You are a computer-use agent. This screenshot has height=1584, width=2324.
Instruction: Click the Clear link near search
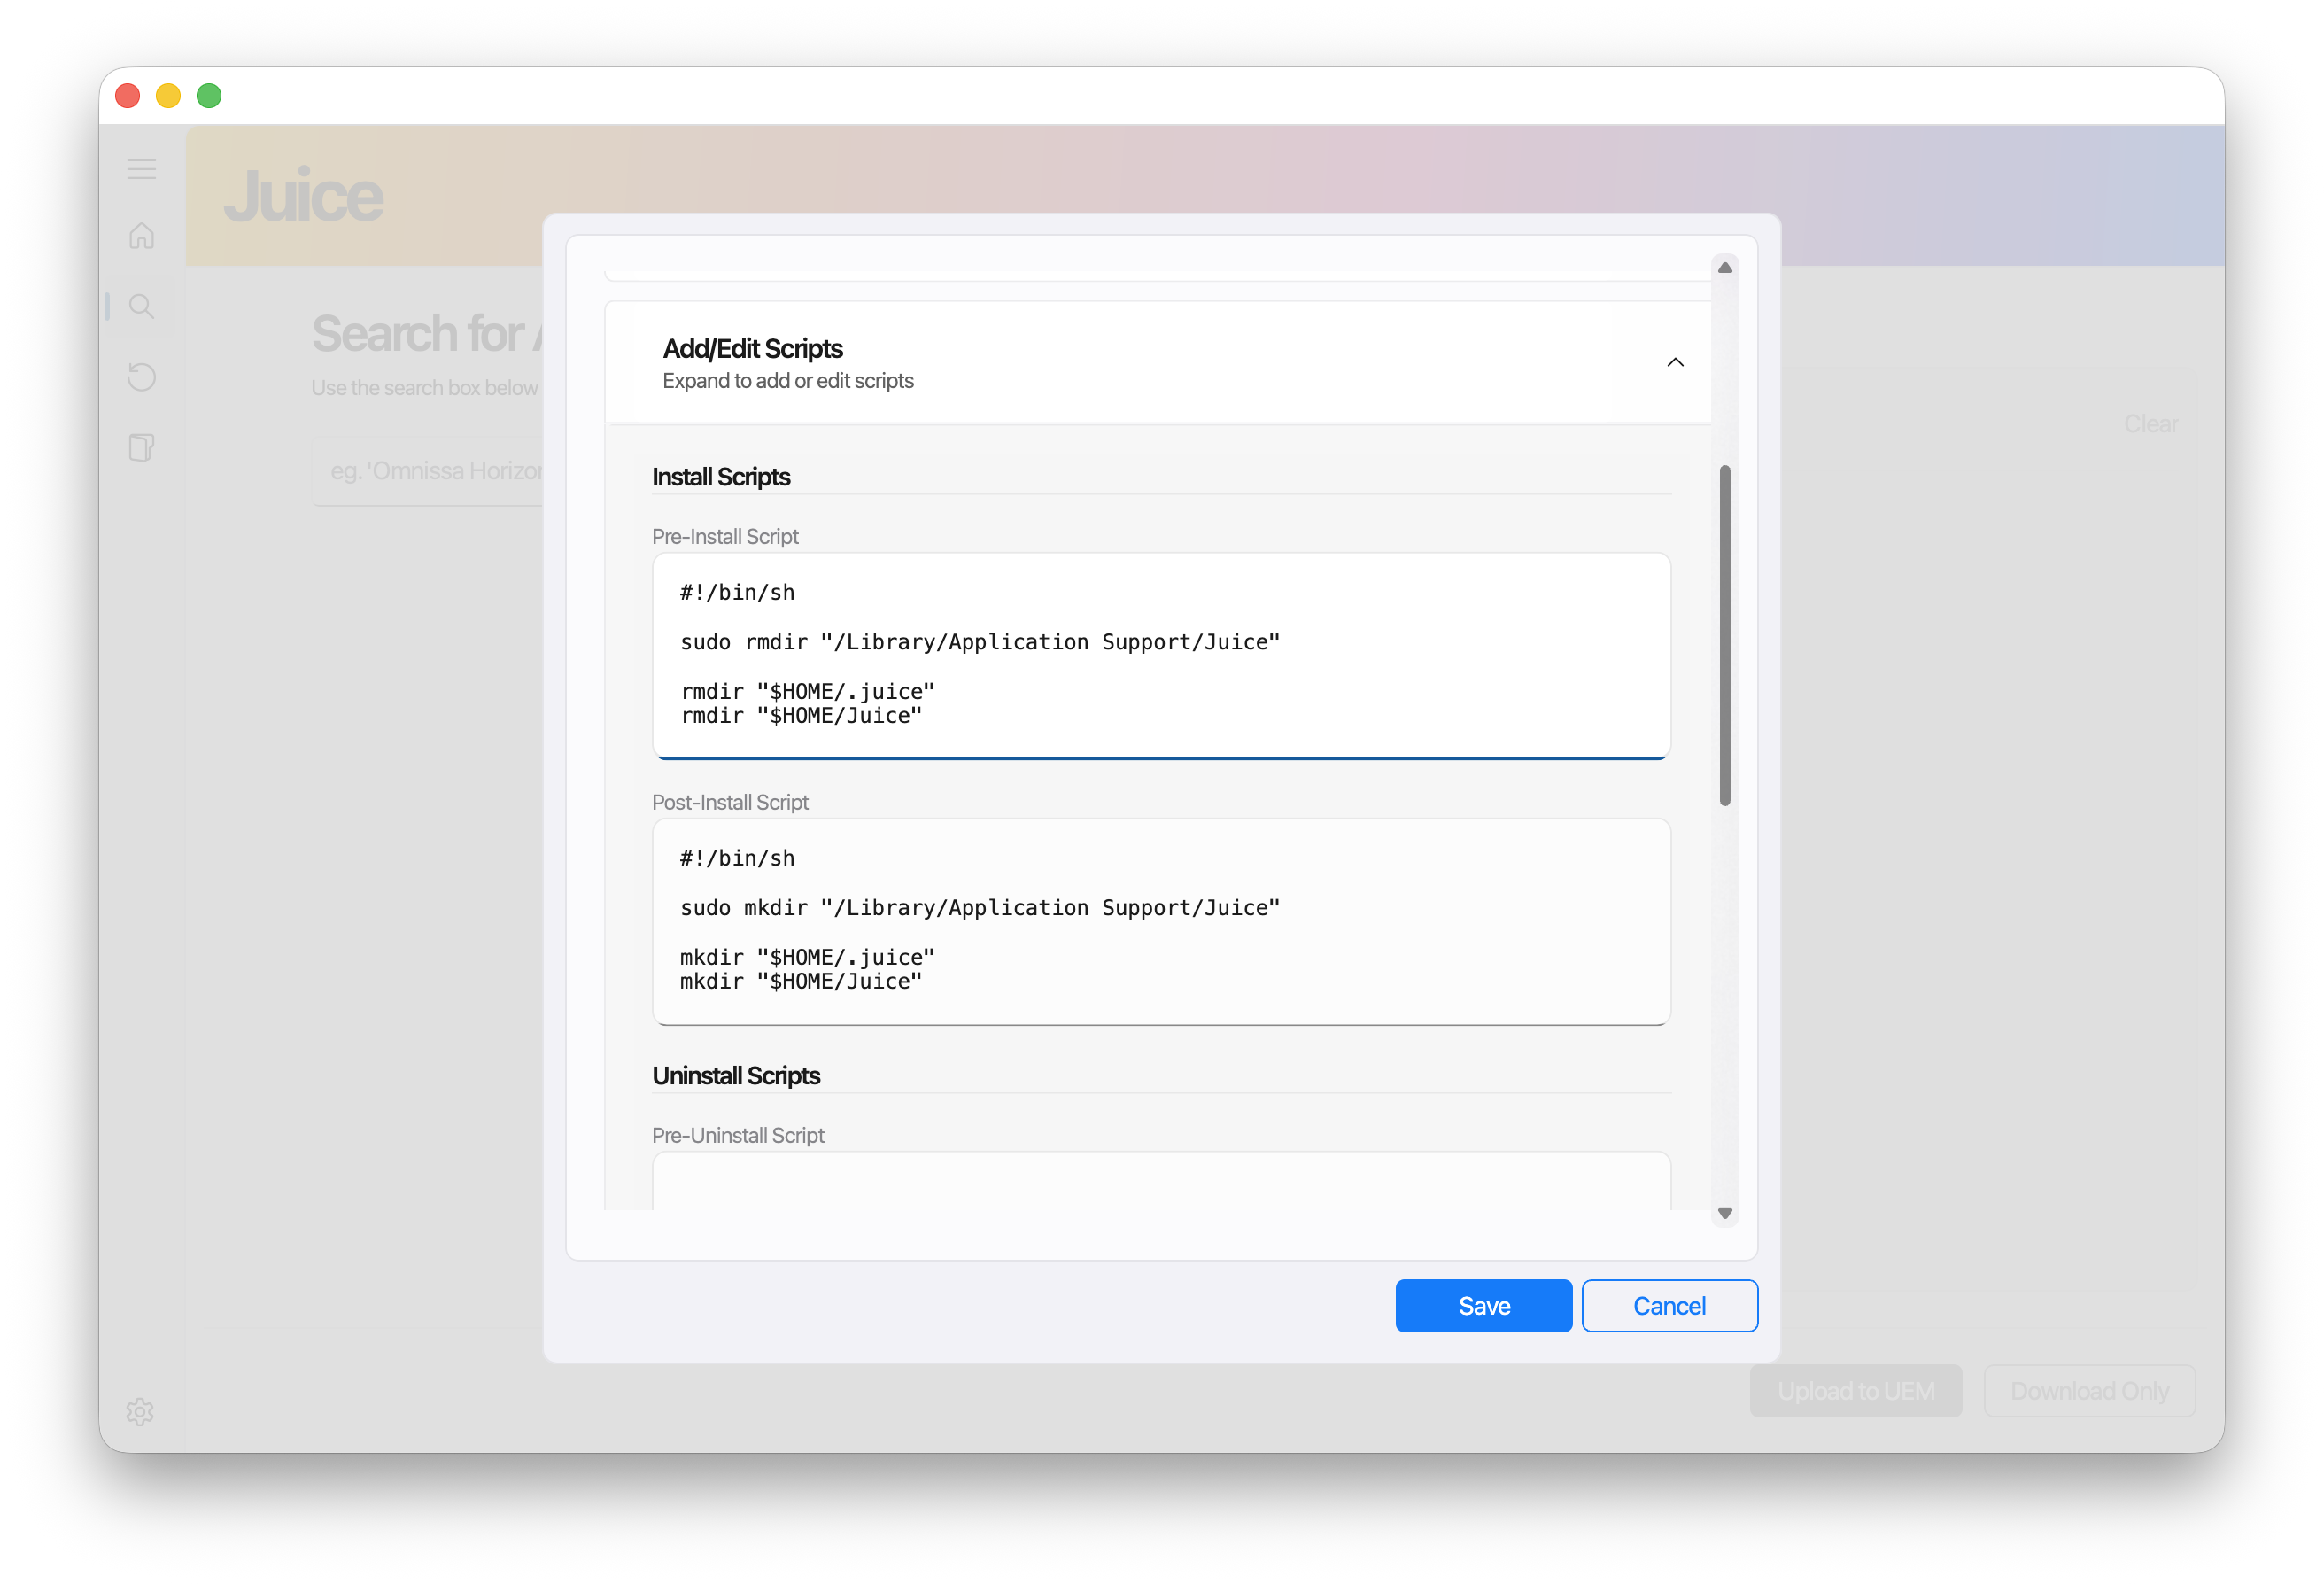(2150, 424)
